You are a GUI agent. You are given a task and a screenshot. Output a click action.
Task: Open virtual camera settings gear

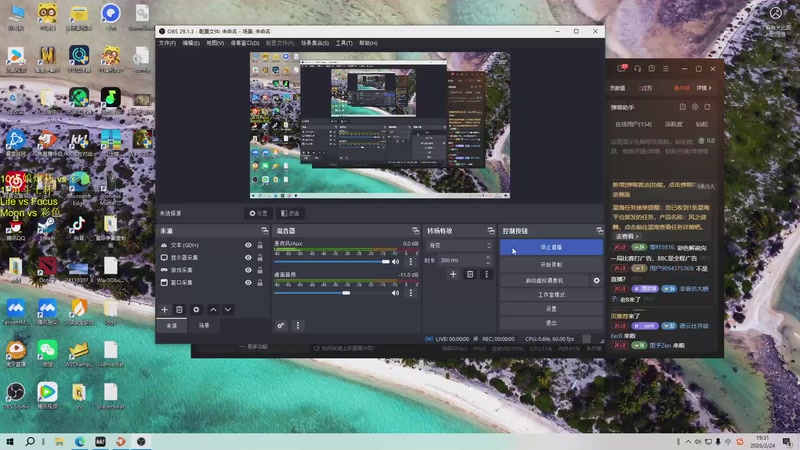pyautogui.click(x=596, y=281)
